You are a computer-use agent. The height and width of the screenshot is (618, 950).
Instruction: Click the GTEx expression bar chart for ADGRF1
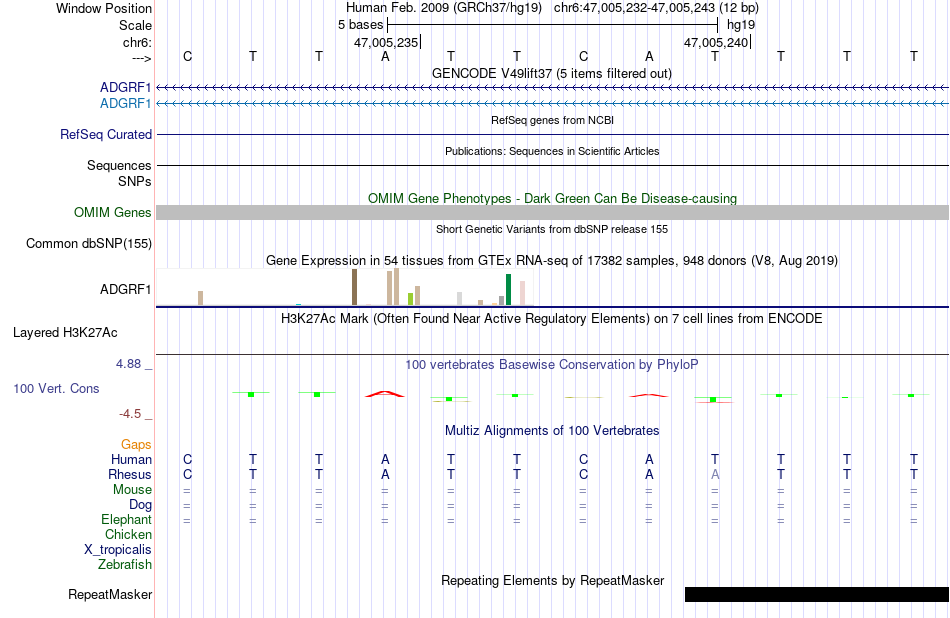pyautogui.click(x=345, y=287)
